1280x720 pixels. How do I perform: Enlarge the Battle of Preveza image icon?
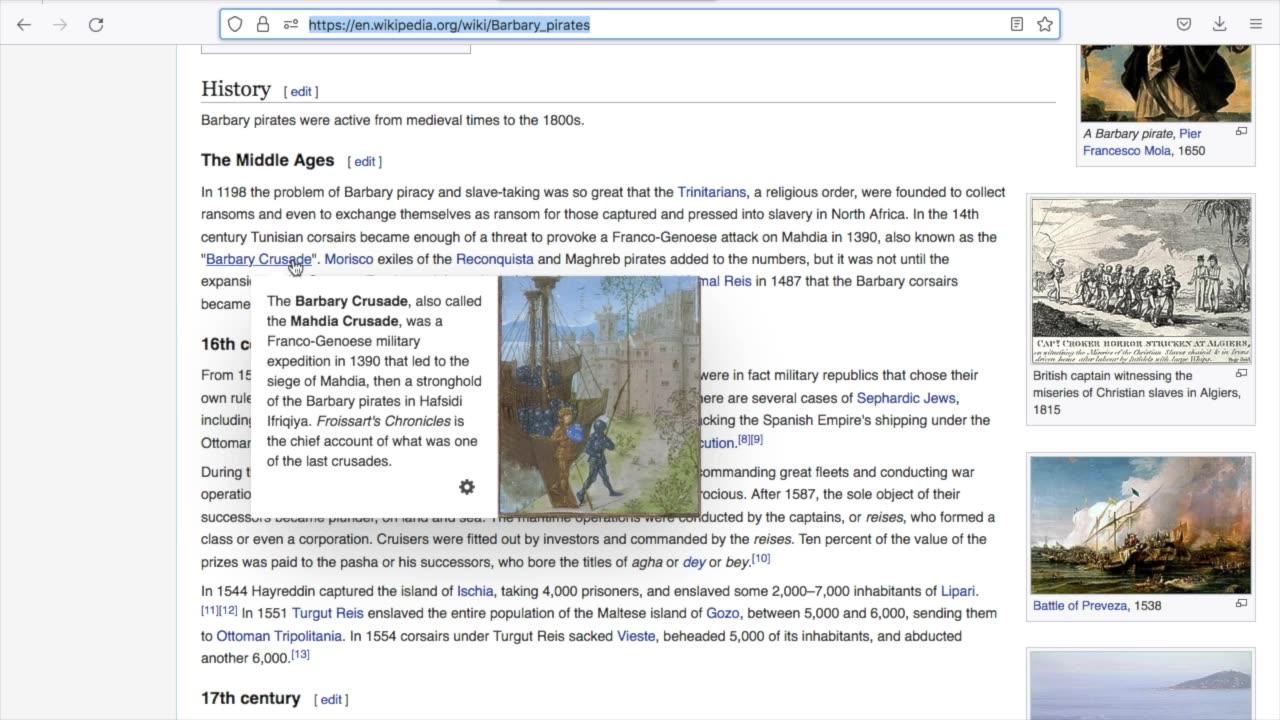tap(1241, 603)
